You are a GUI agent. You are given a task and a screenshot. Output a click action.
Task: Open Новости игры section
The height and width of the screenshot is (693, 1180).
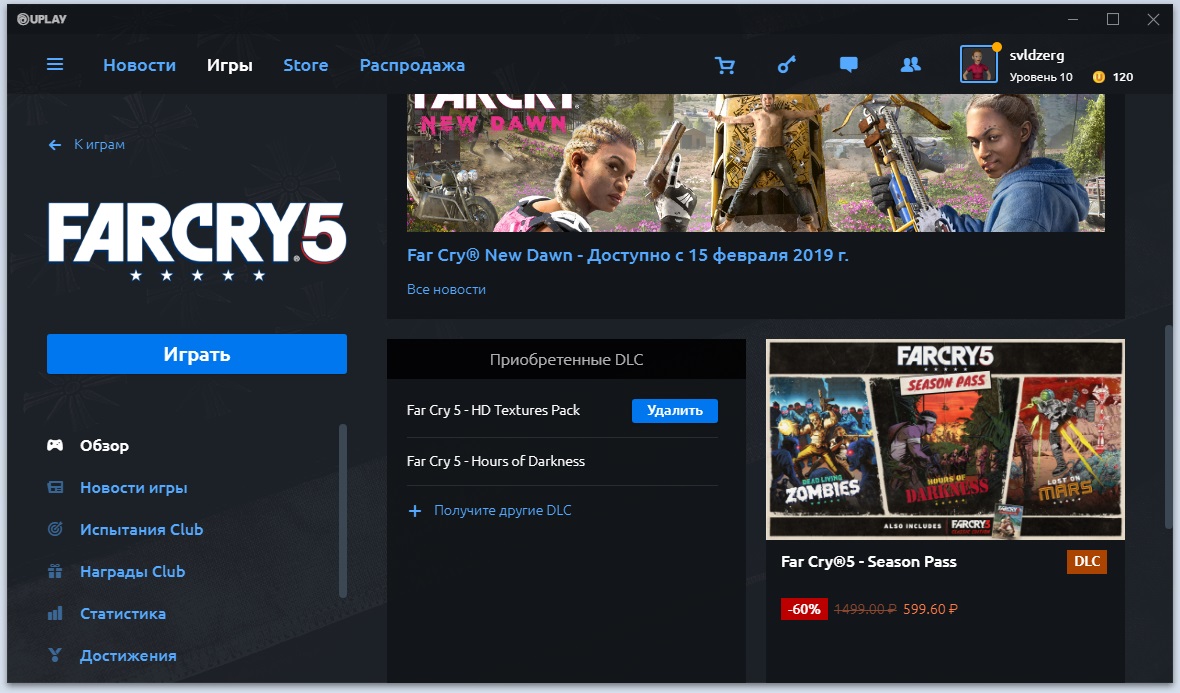133,488
